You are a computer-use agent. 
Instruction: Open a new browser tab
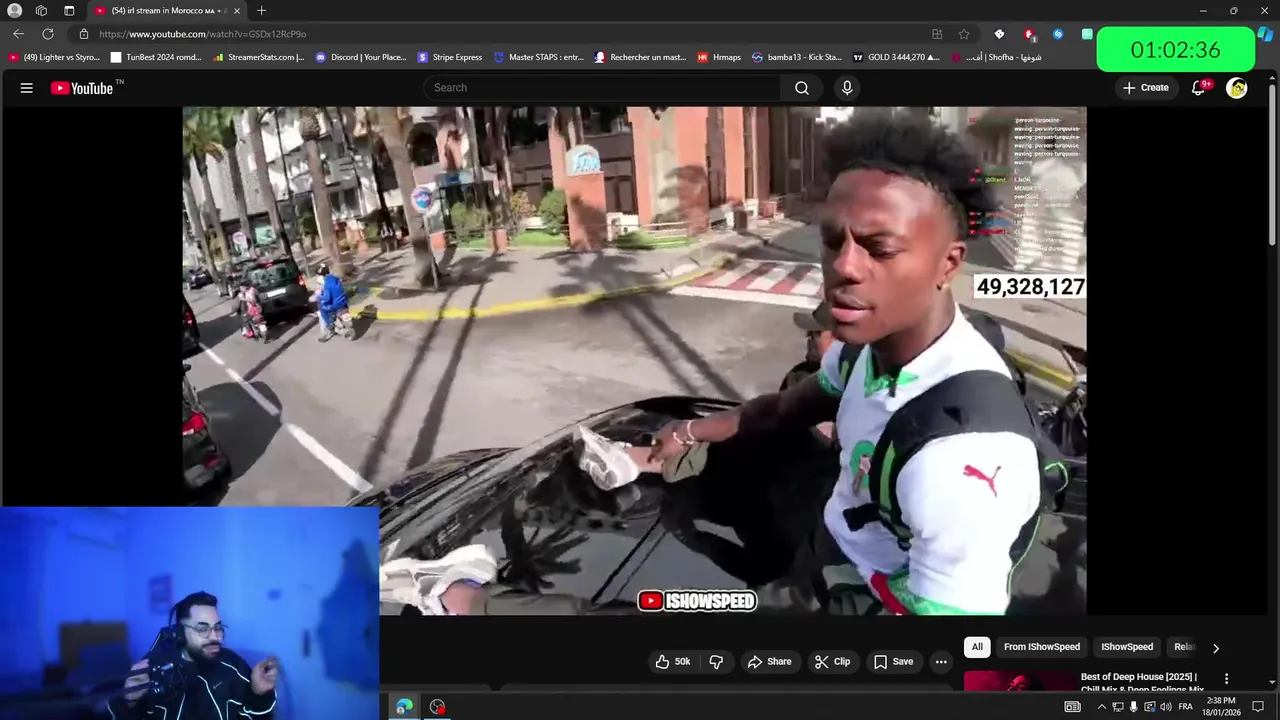pyautogui.click(x=261, y=11)
